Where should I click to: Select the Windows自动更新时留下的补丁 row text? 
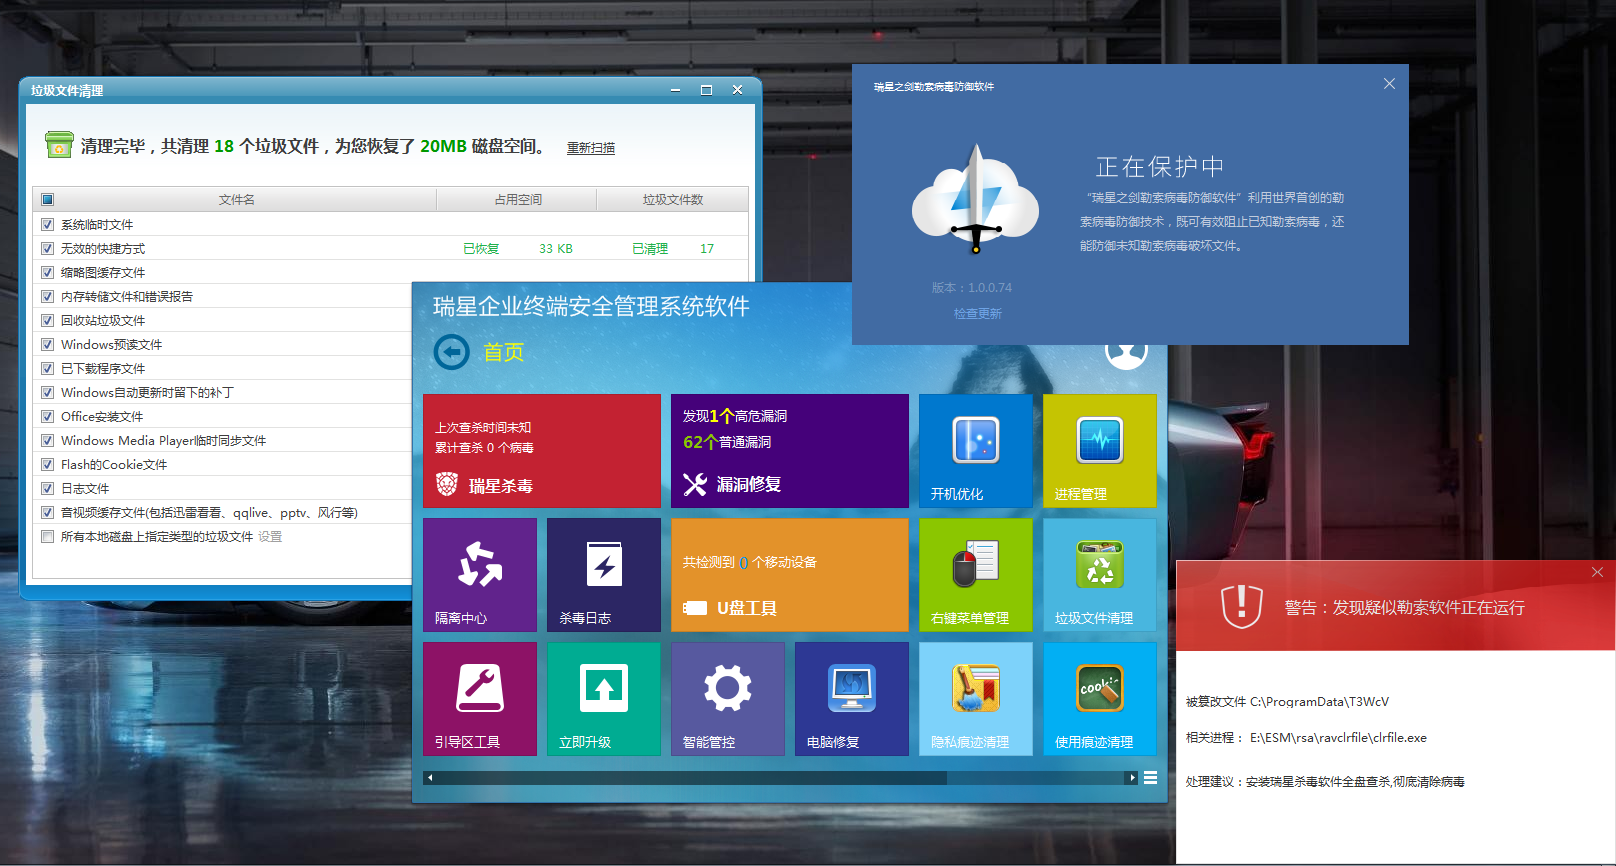point(147,393)
